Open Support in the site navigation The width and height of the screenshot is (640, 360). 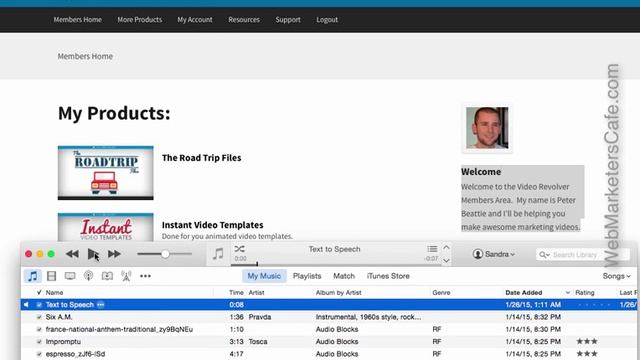tap(288, 20)
